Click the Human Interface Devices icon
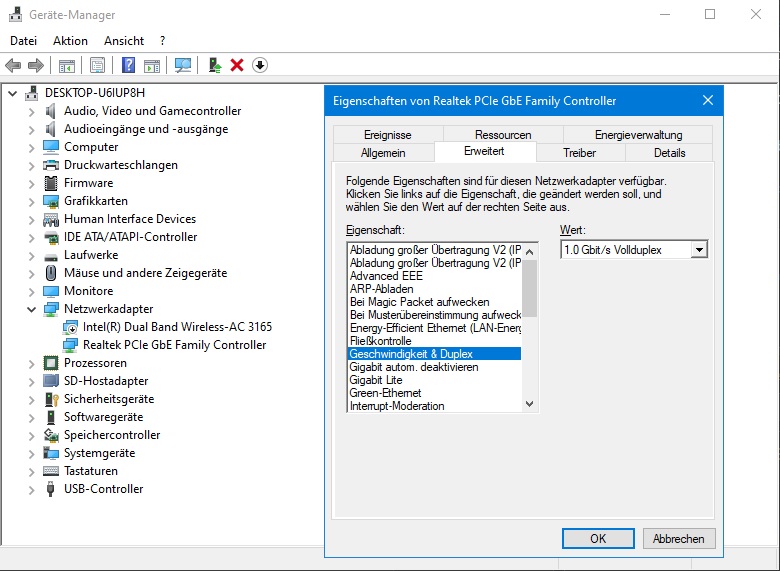The width and height of the screenshot is (780, 571). coord(51,219)
